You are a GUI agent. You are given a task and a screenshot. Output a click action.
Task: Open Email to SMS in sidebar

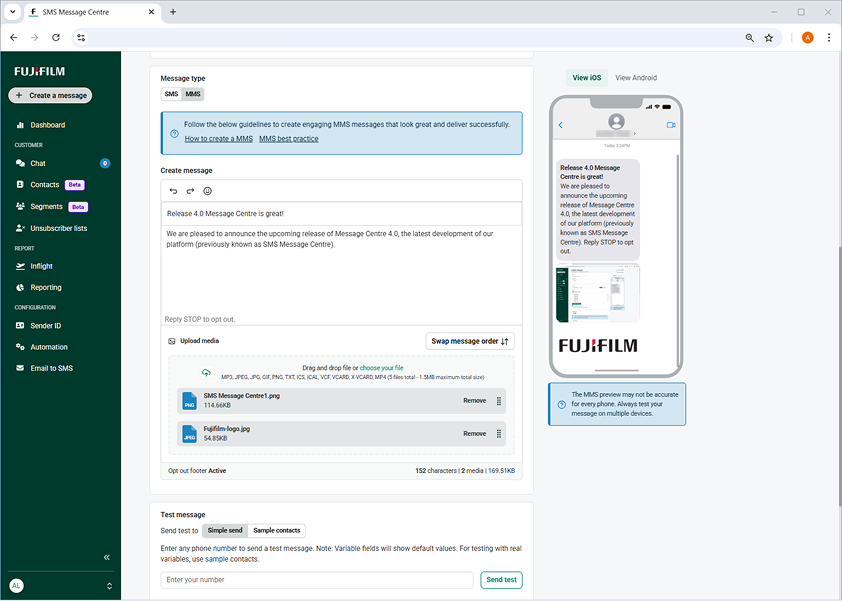click(x=52, y=368)
